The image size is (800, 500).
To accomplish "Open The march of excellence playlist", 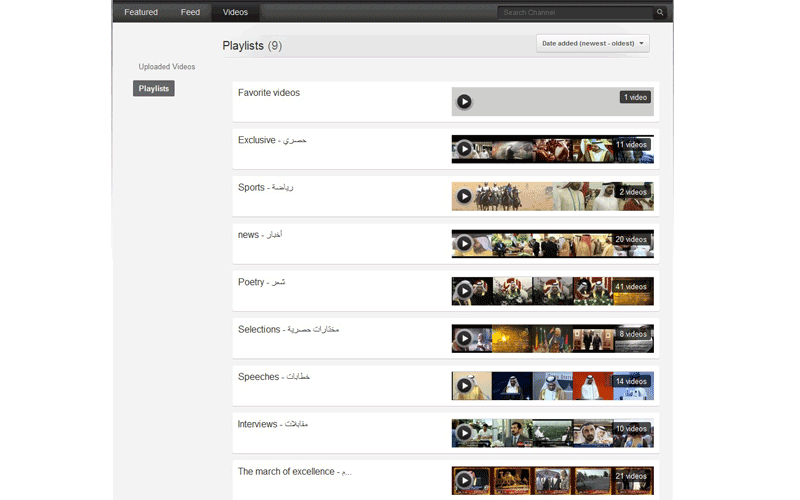I will [x=286, y=471].
